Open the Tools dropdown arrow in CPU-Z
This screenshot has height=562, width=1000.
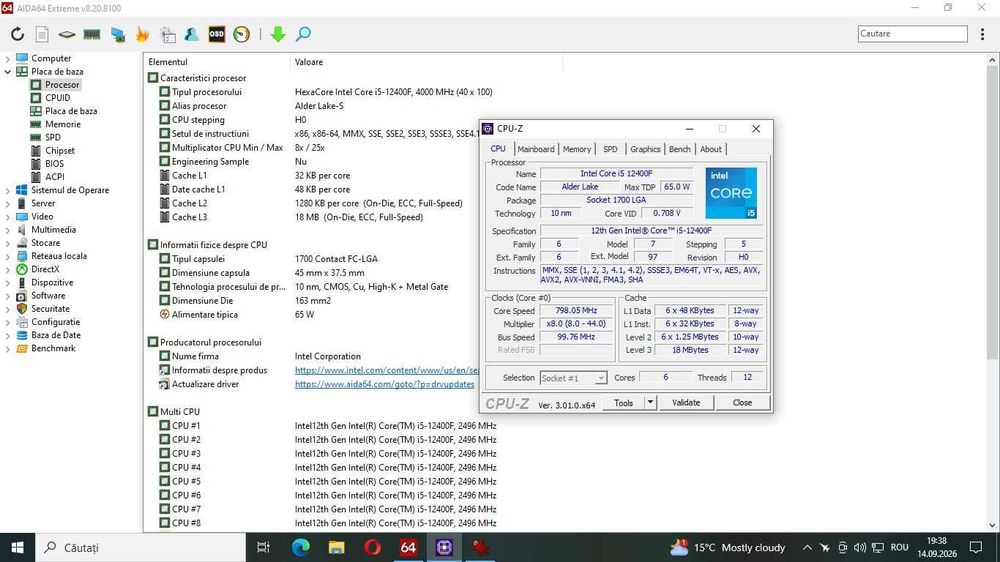650,403
